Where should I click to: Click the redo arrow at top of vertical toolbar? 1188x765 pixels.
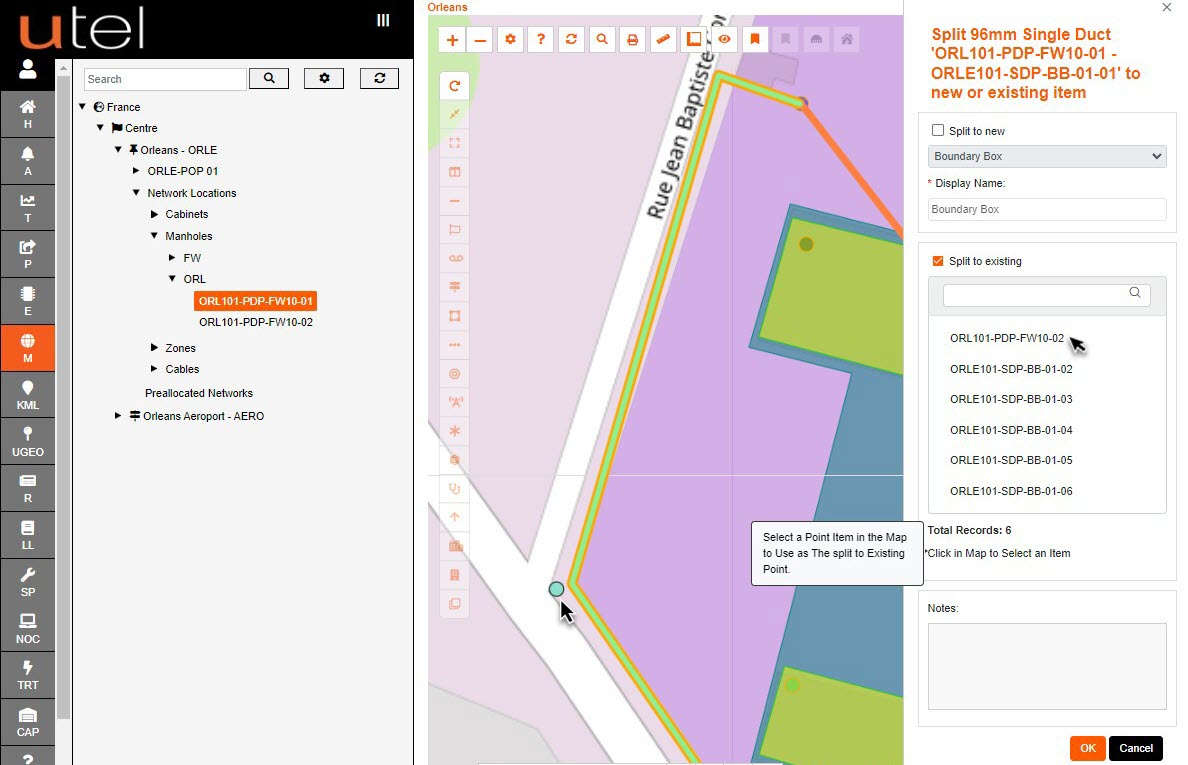[x=455, y=86]
